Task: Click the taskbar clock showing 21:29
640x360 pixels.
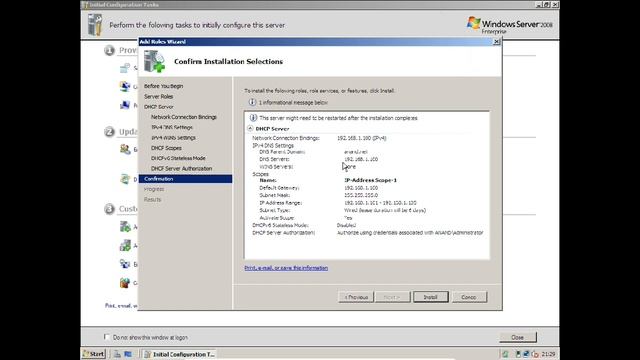Action: (548, 354)
